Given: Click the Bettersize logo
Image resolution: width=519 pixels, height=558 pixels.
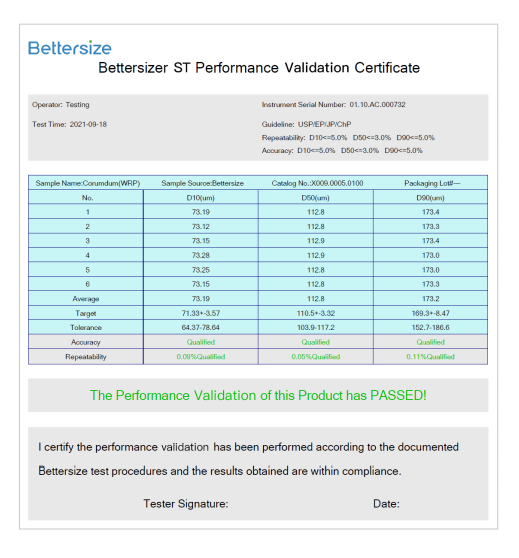Looking at the screenshot, I should coord(70,48).
